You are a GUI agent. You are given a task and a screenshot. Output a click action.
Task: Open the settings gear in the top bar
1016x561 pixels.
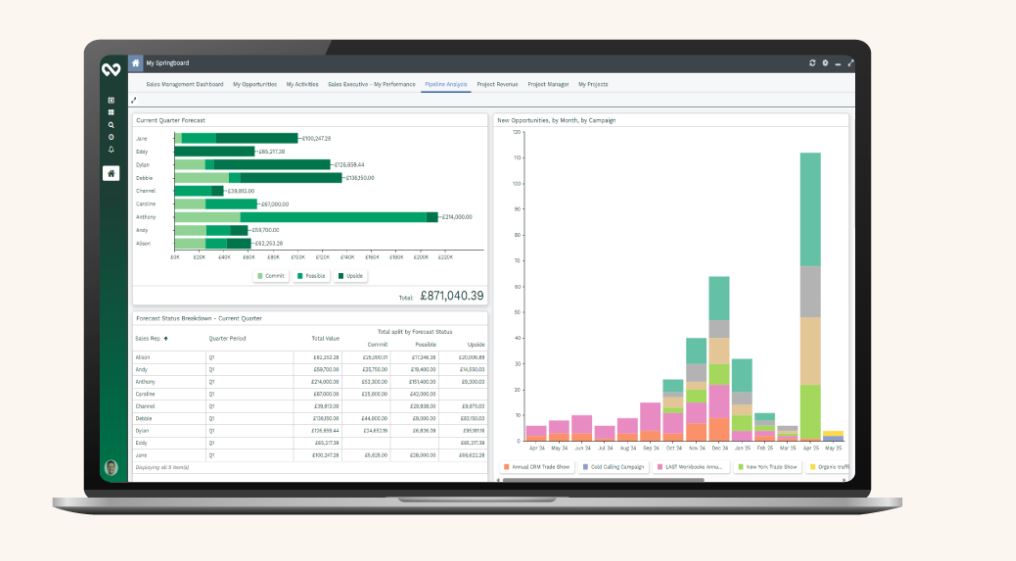tap(825, 63)
